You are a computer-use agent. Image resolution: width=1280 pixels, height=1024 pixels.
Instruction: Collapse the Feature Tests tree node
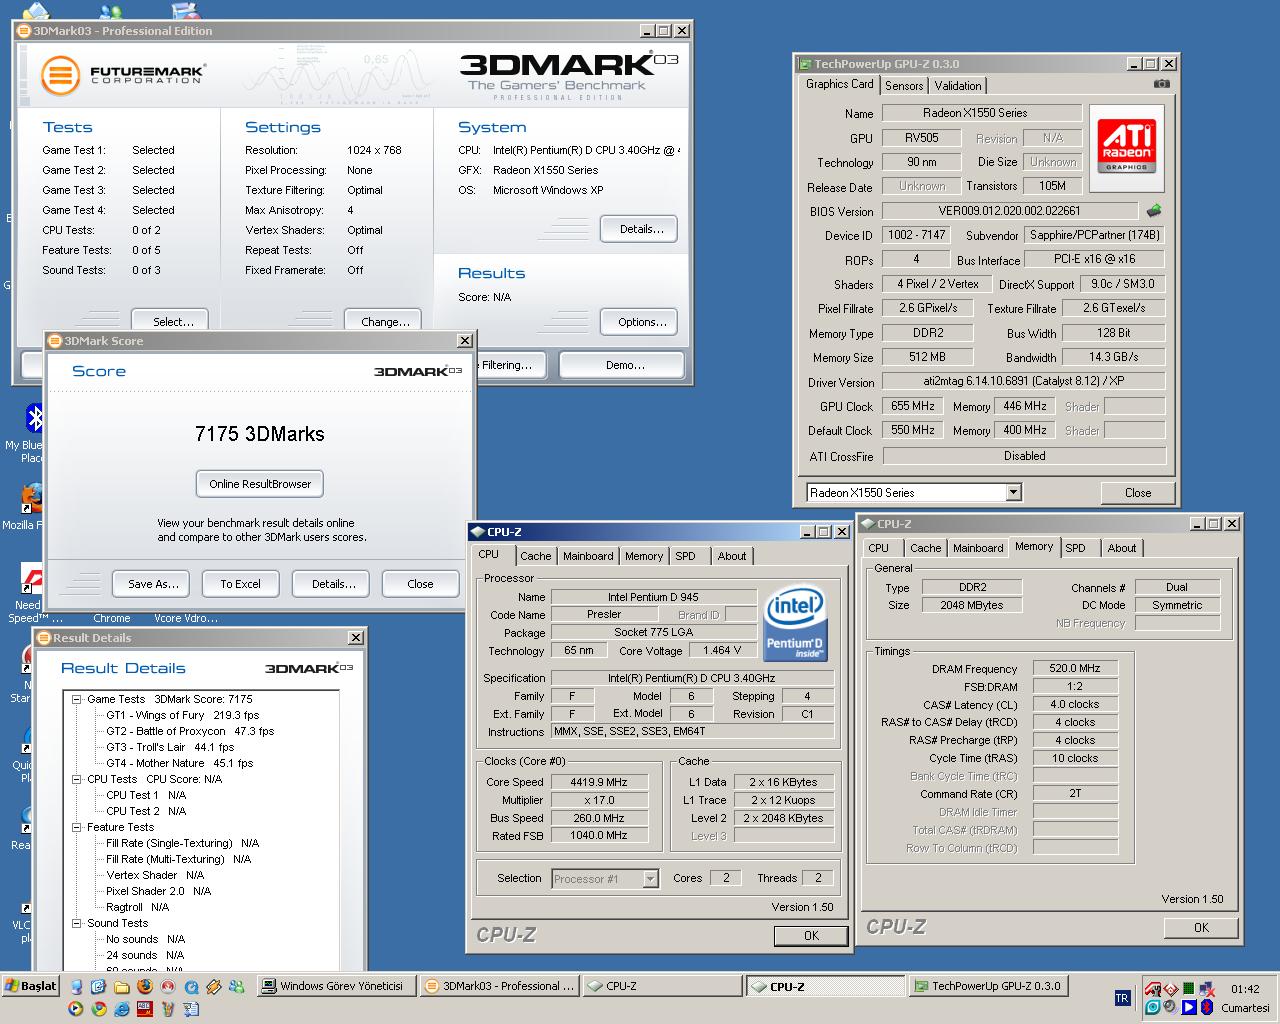pyautogui.click(x=76, y=827)
